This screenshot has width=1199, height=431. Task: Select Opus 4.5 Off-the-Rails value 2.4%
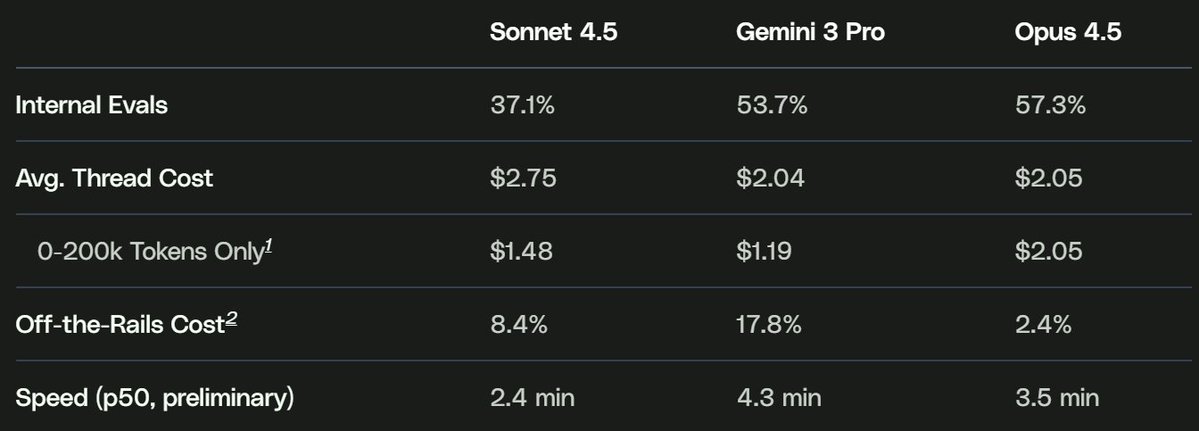[x=1043, y=324]
